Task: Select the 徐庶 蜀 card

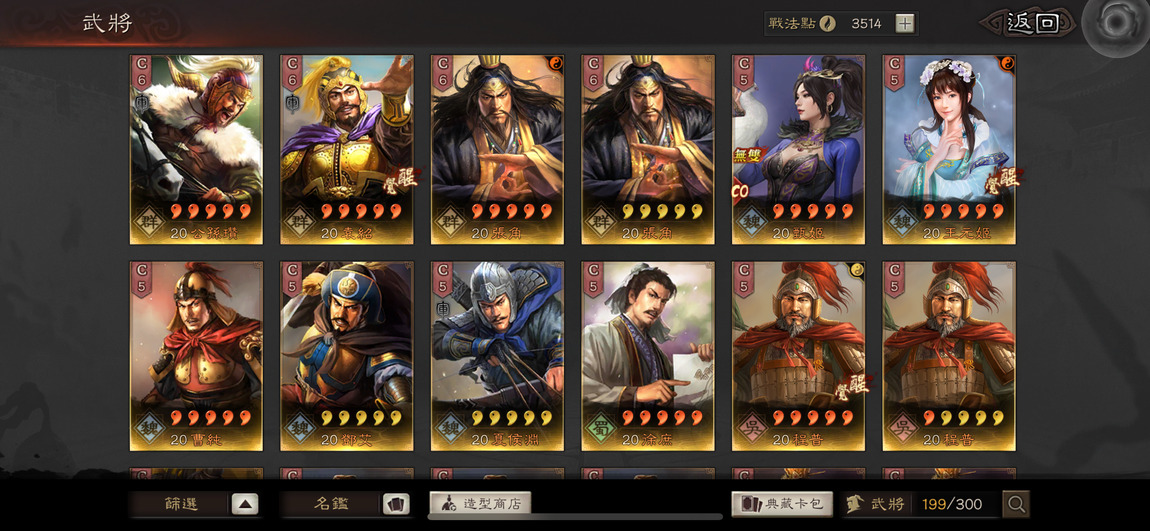Action: point(648,356)
